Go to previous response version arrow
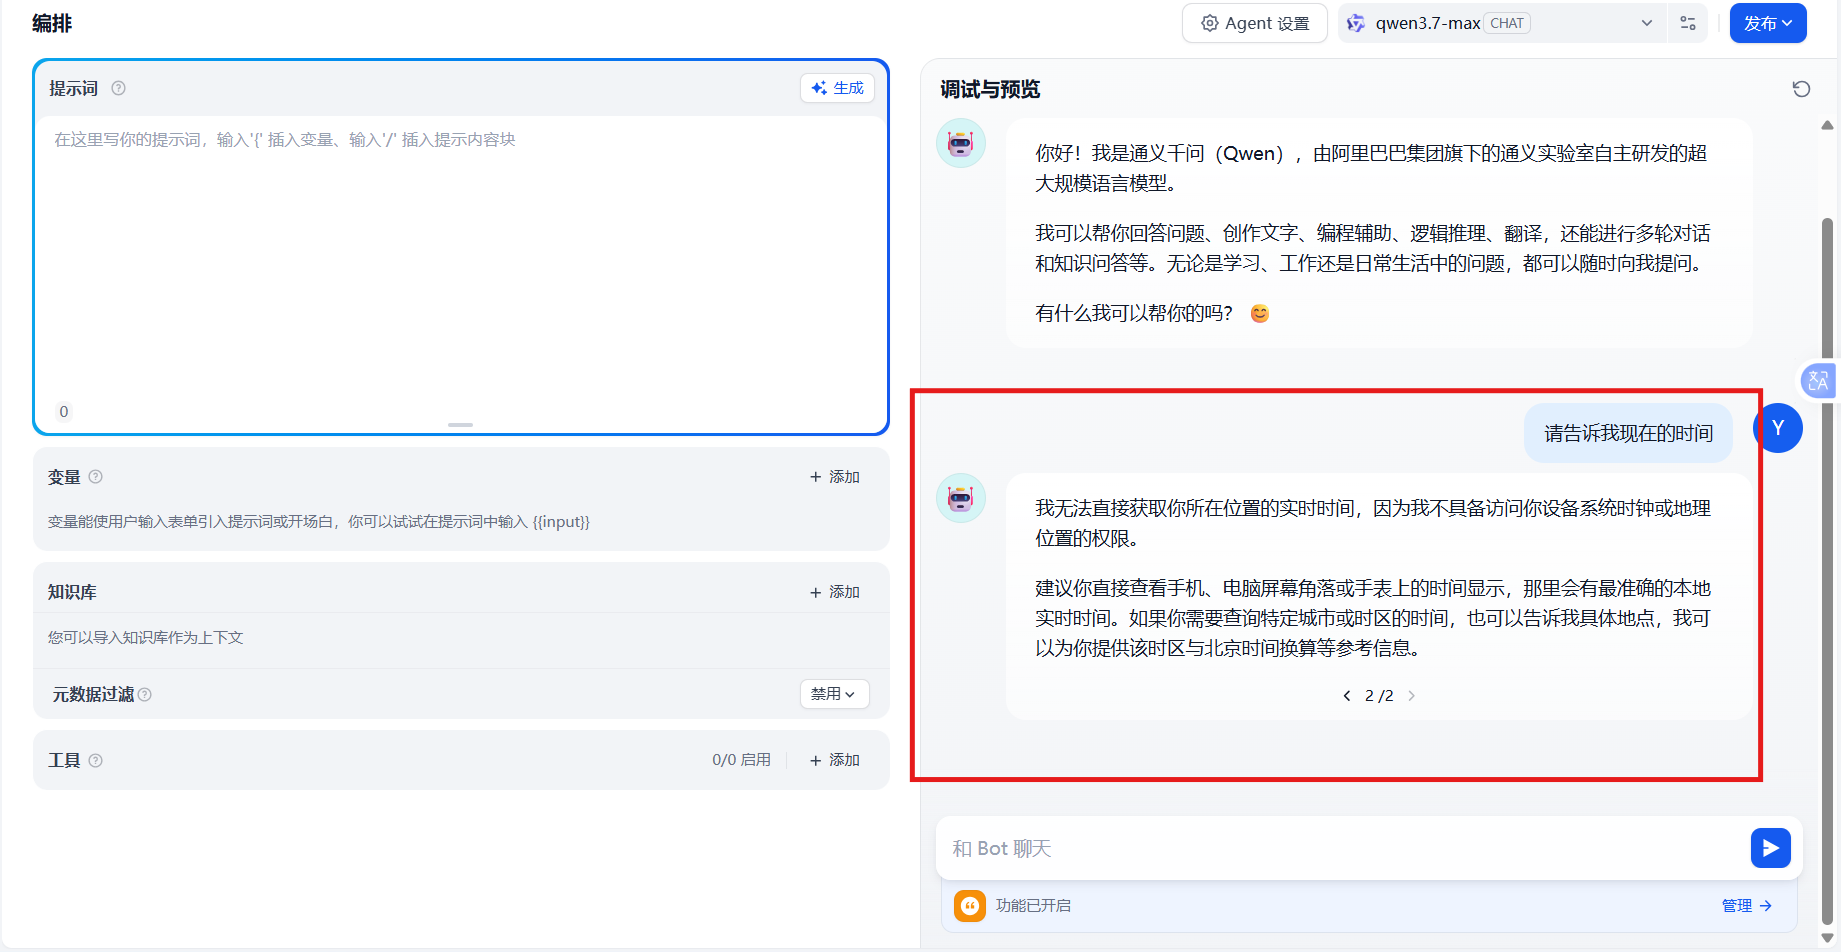 [x=1347, y=696]
